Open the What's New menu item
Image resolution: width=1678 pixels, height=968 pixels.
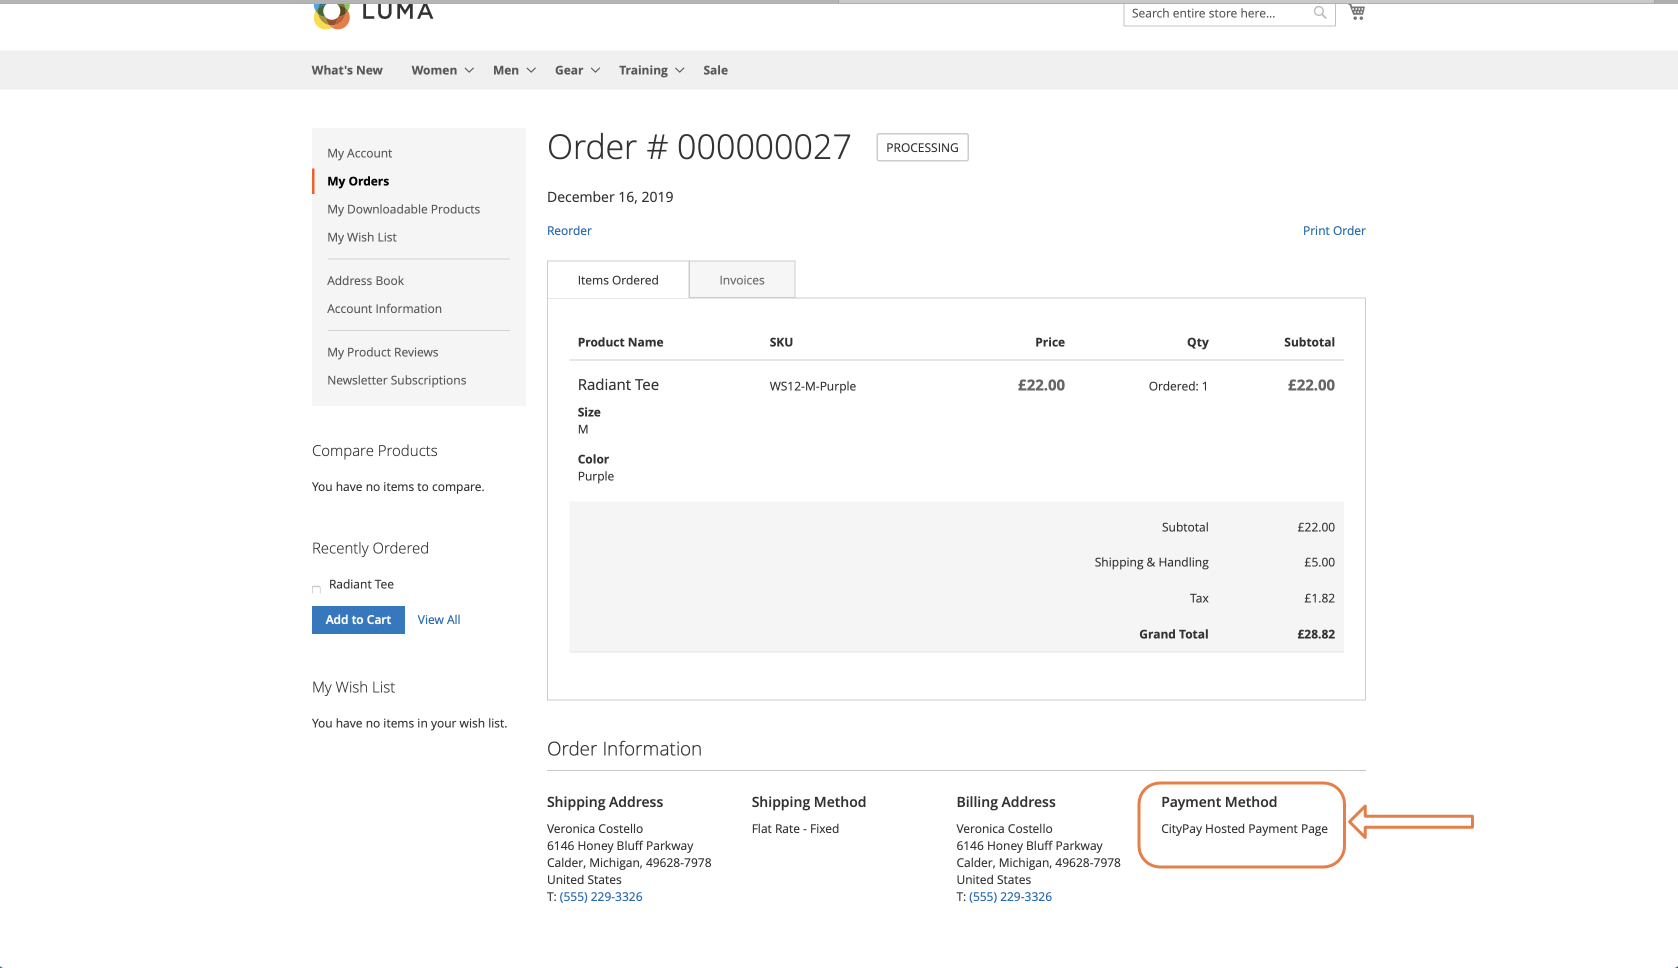pos(346,69)
